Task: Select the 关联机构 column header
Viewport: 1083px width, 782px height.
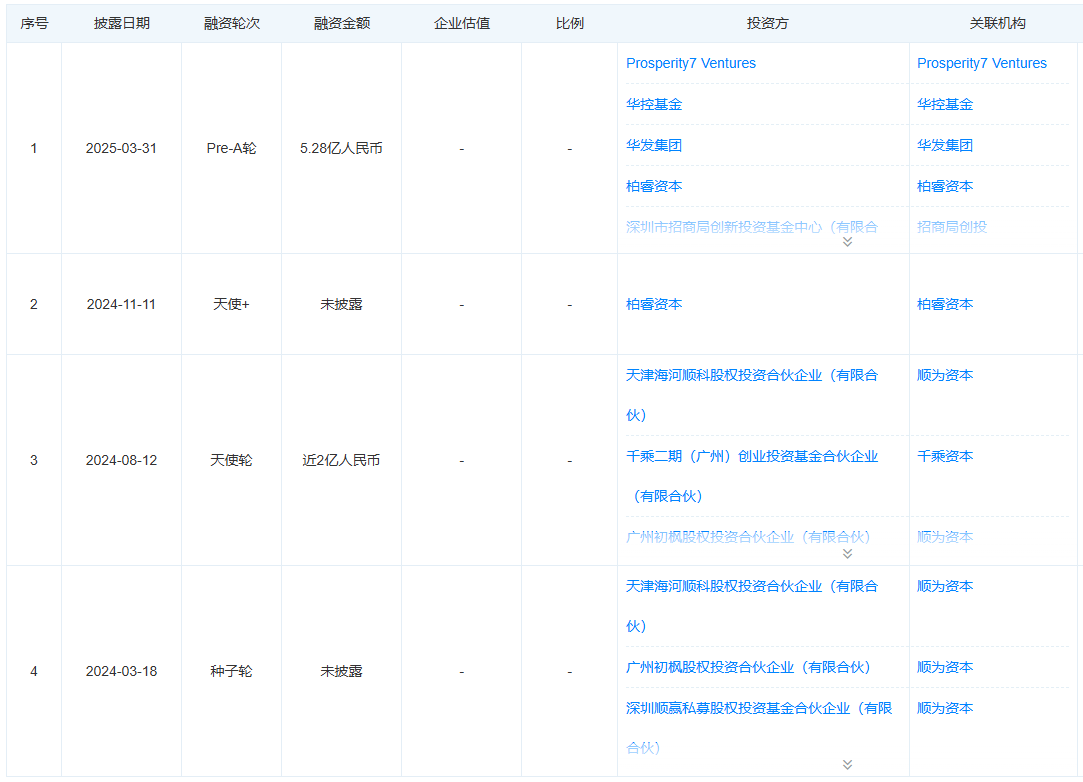Action: tap(997, 23)
